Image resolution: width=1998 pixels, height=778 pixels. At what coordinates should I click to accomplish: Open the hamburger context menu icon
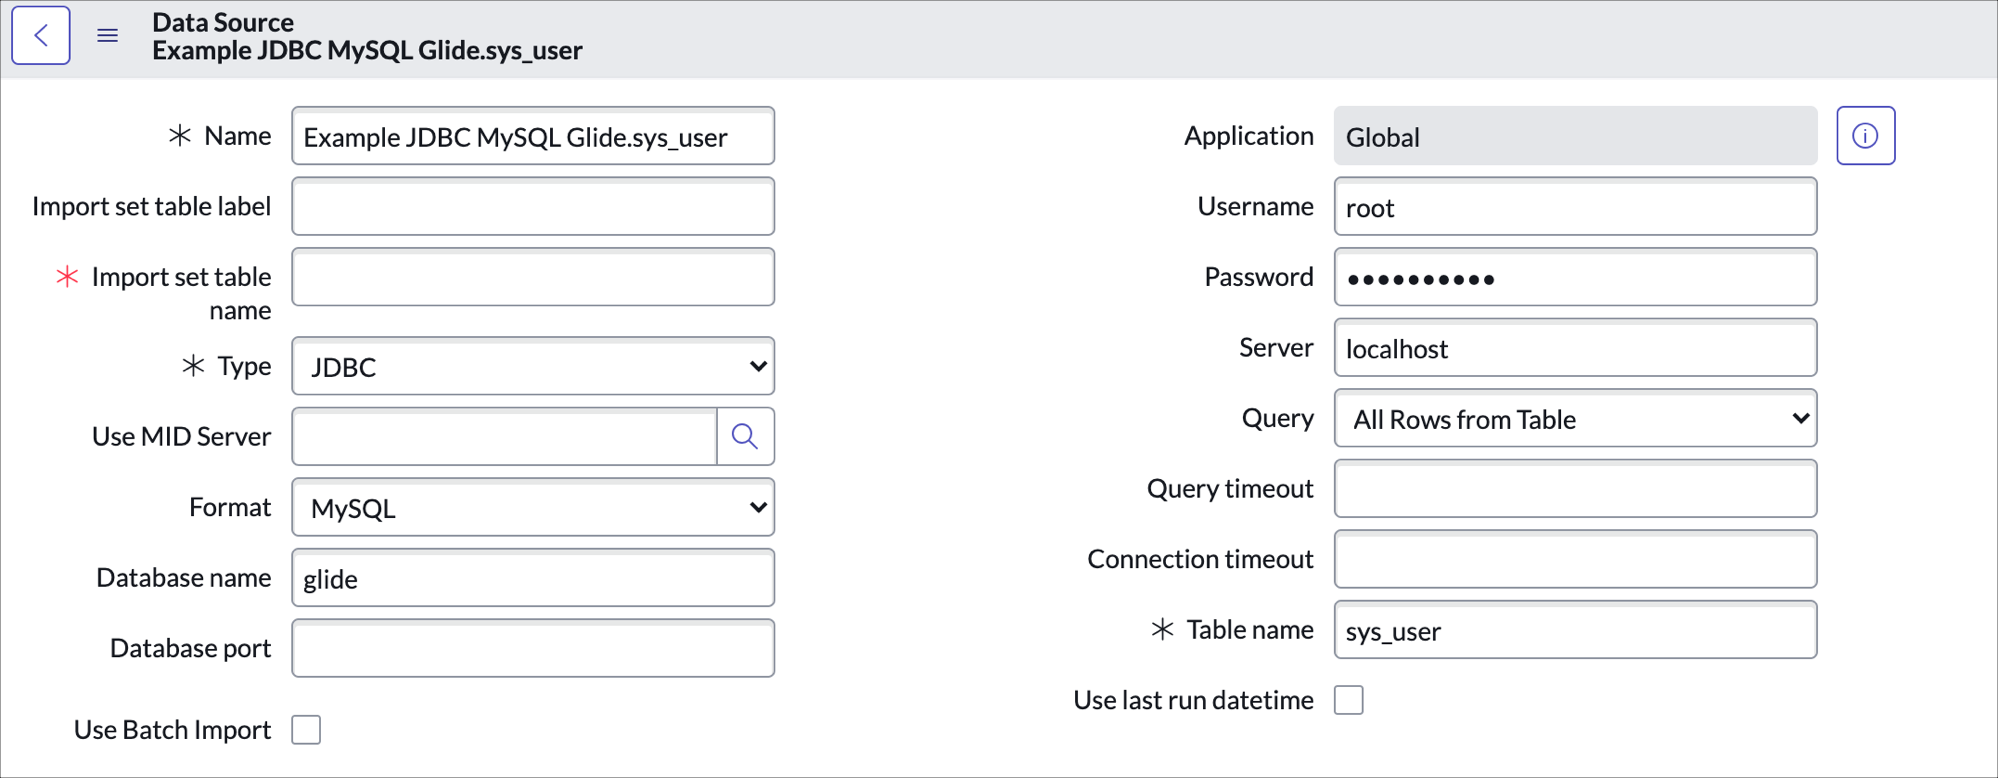[108, 36]
